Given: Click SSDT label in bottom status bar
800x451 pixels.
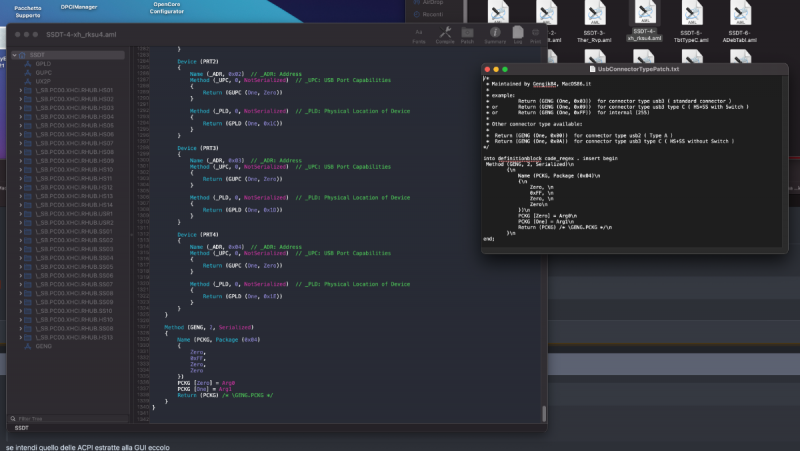Looking at the screenshot, I should 21,428.
